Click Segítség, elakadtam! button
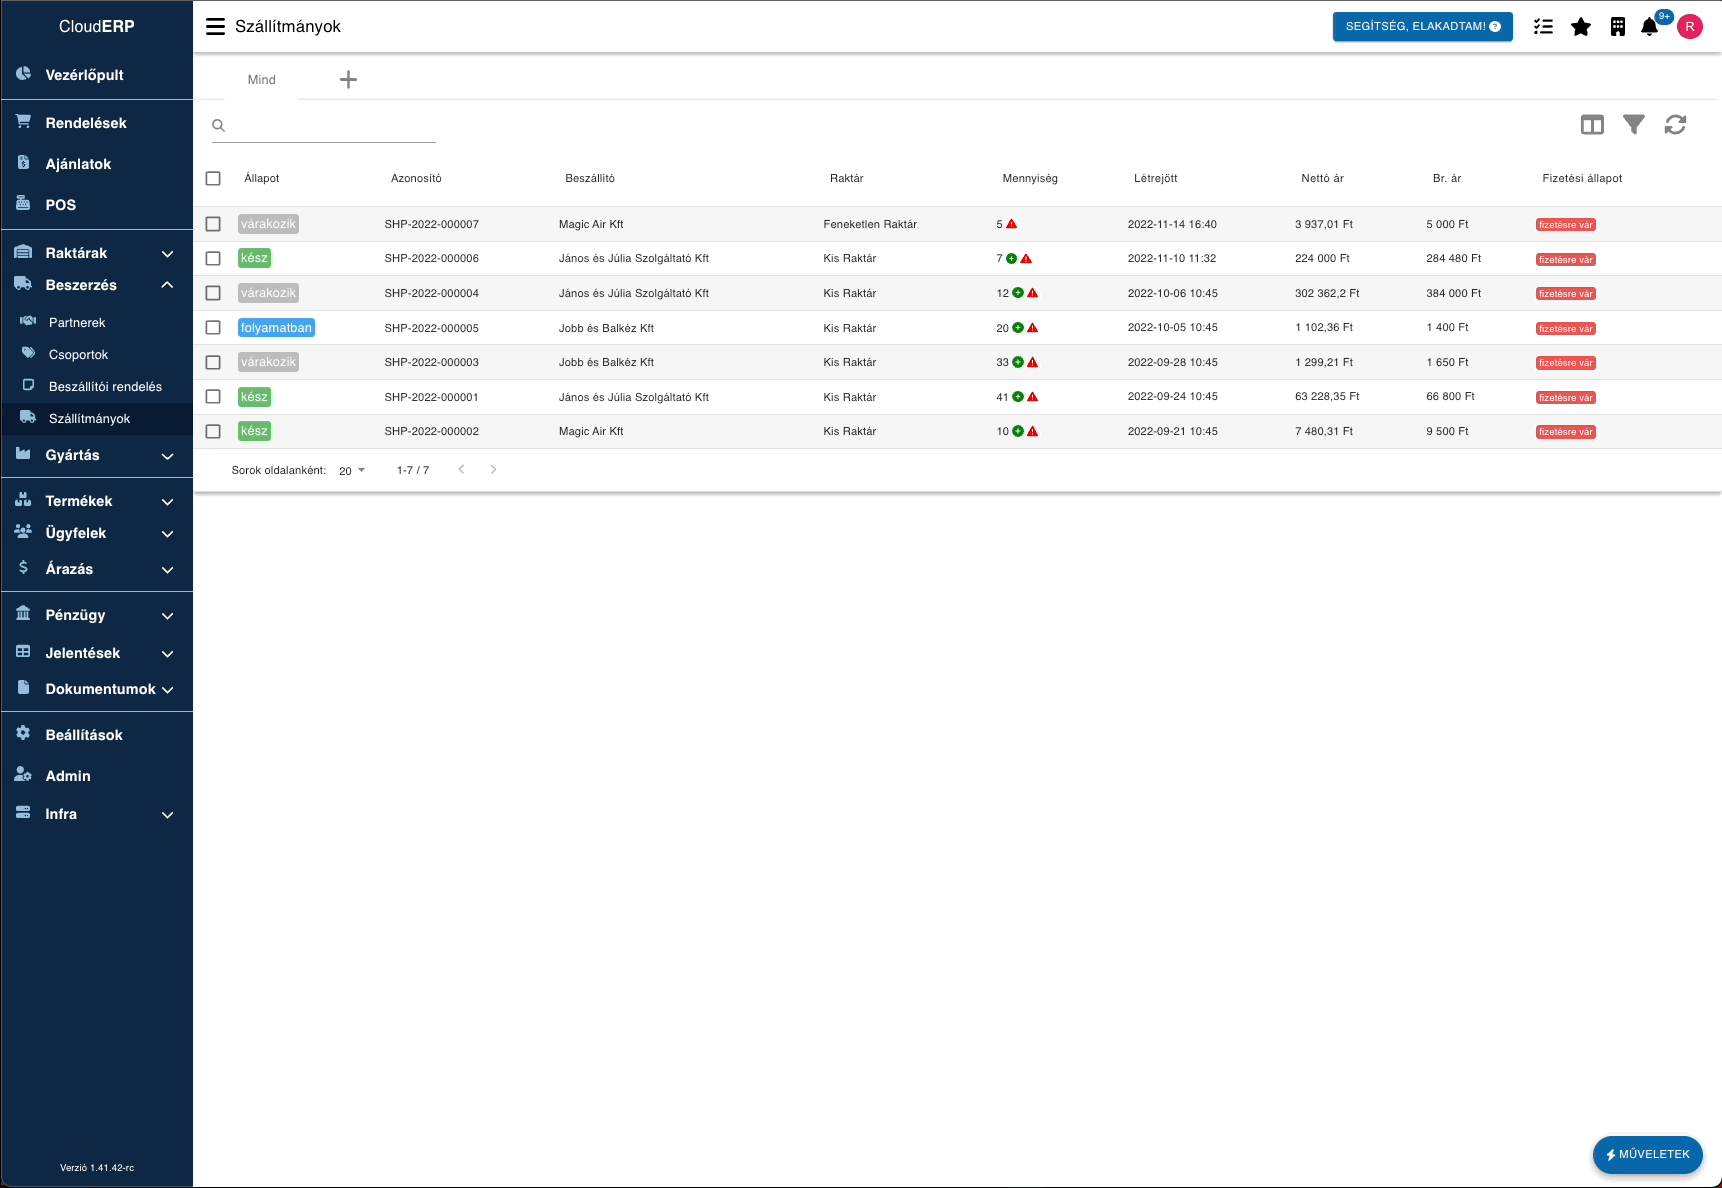This screenshot has height=1188, width=1722. pos(1422,27)
